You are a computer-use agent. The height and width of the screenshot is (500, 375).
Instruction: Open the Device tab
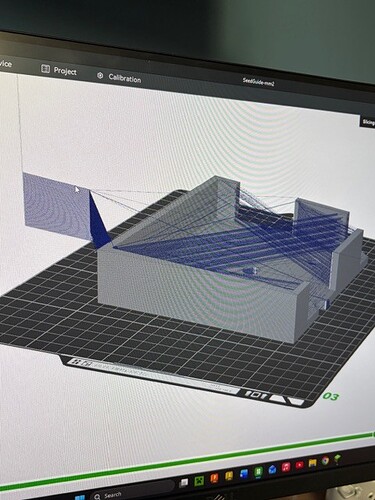click(x=5, y=63)
